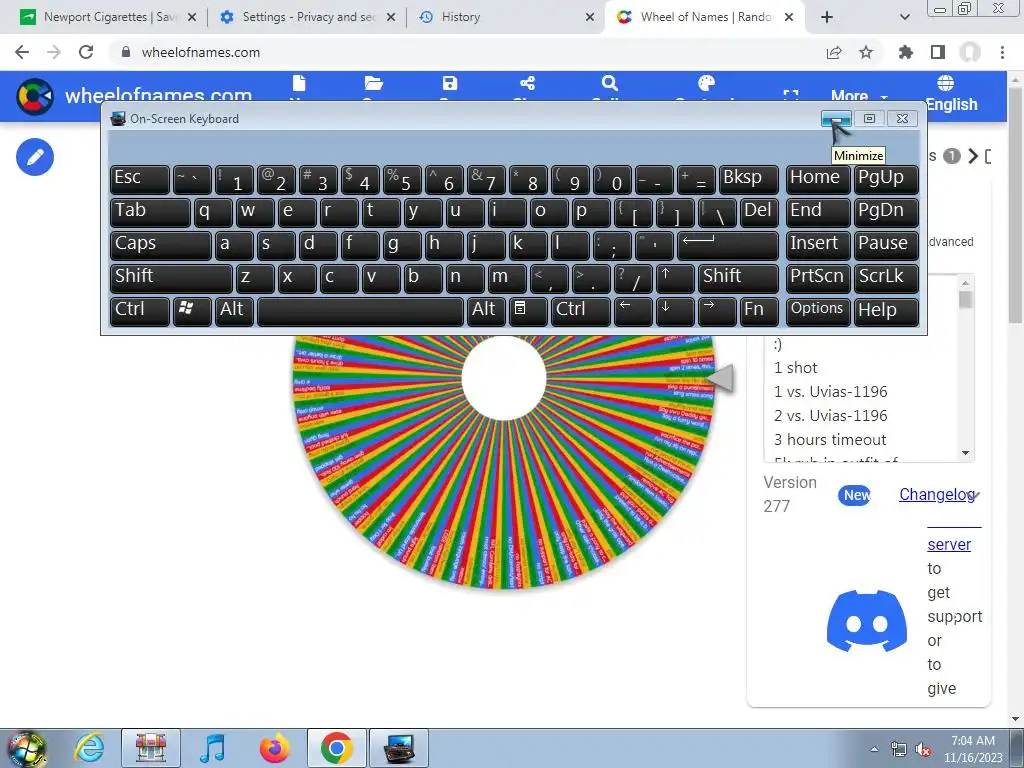The height and width of the screenshot is (768, 1024).
Task: Click the wheel center to spin
Action: click(504, 377)
